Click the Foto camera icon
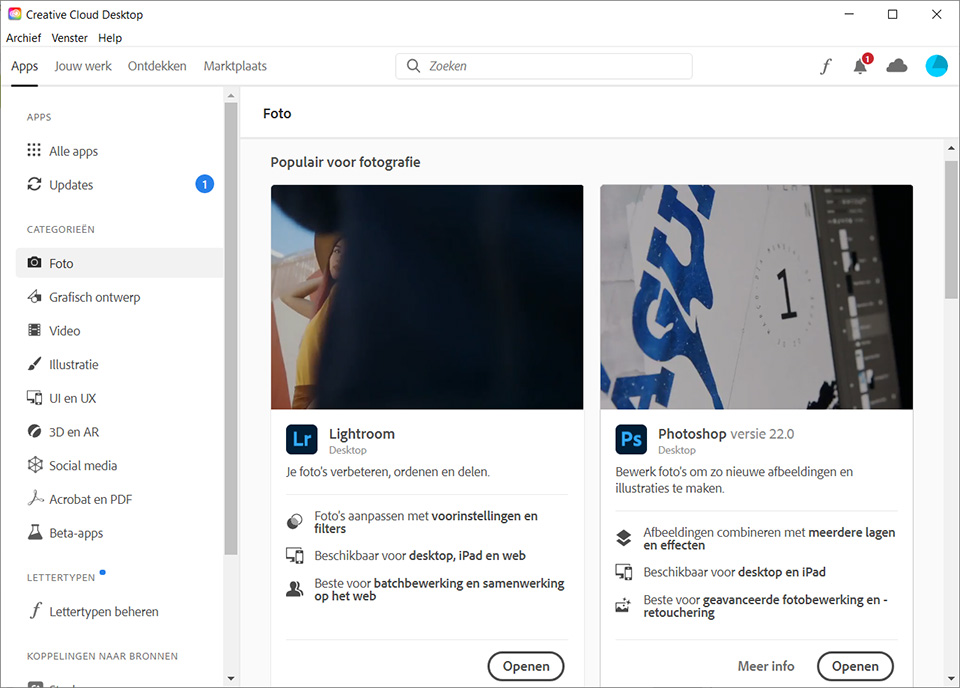The image size is (960, 688). point(34,263)
